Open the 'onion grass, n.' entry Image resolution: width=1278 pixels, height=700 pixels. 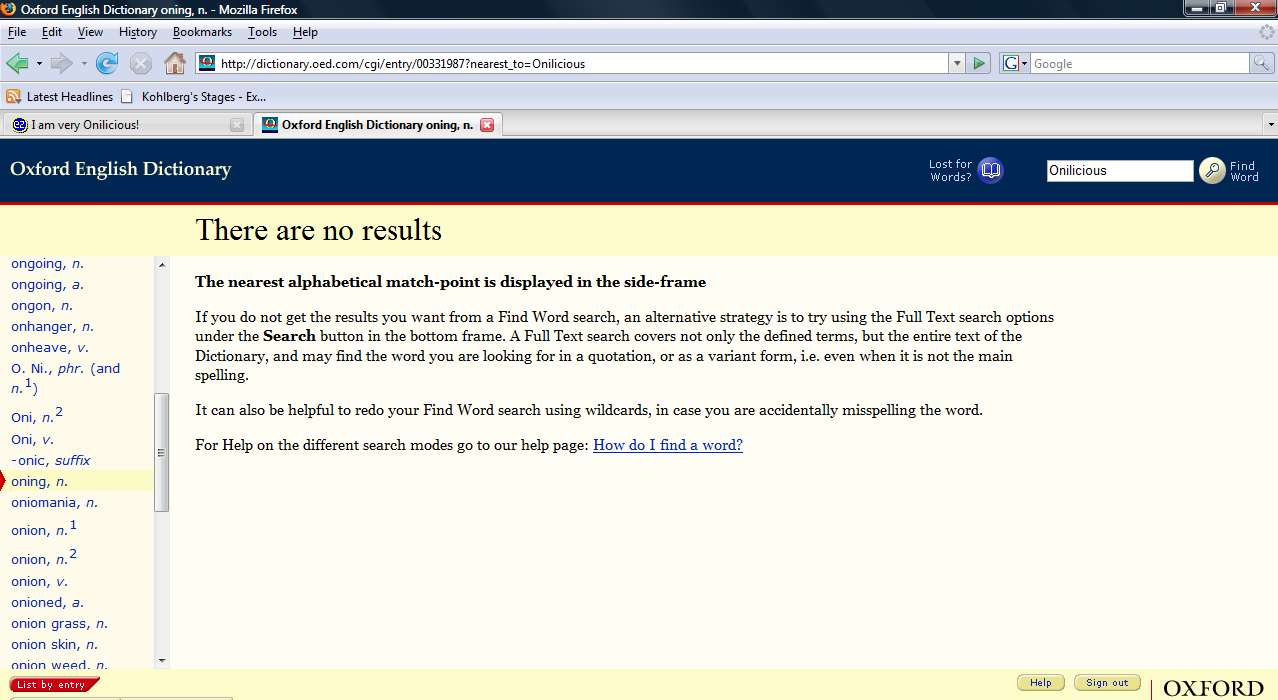tap(60, 624)
